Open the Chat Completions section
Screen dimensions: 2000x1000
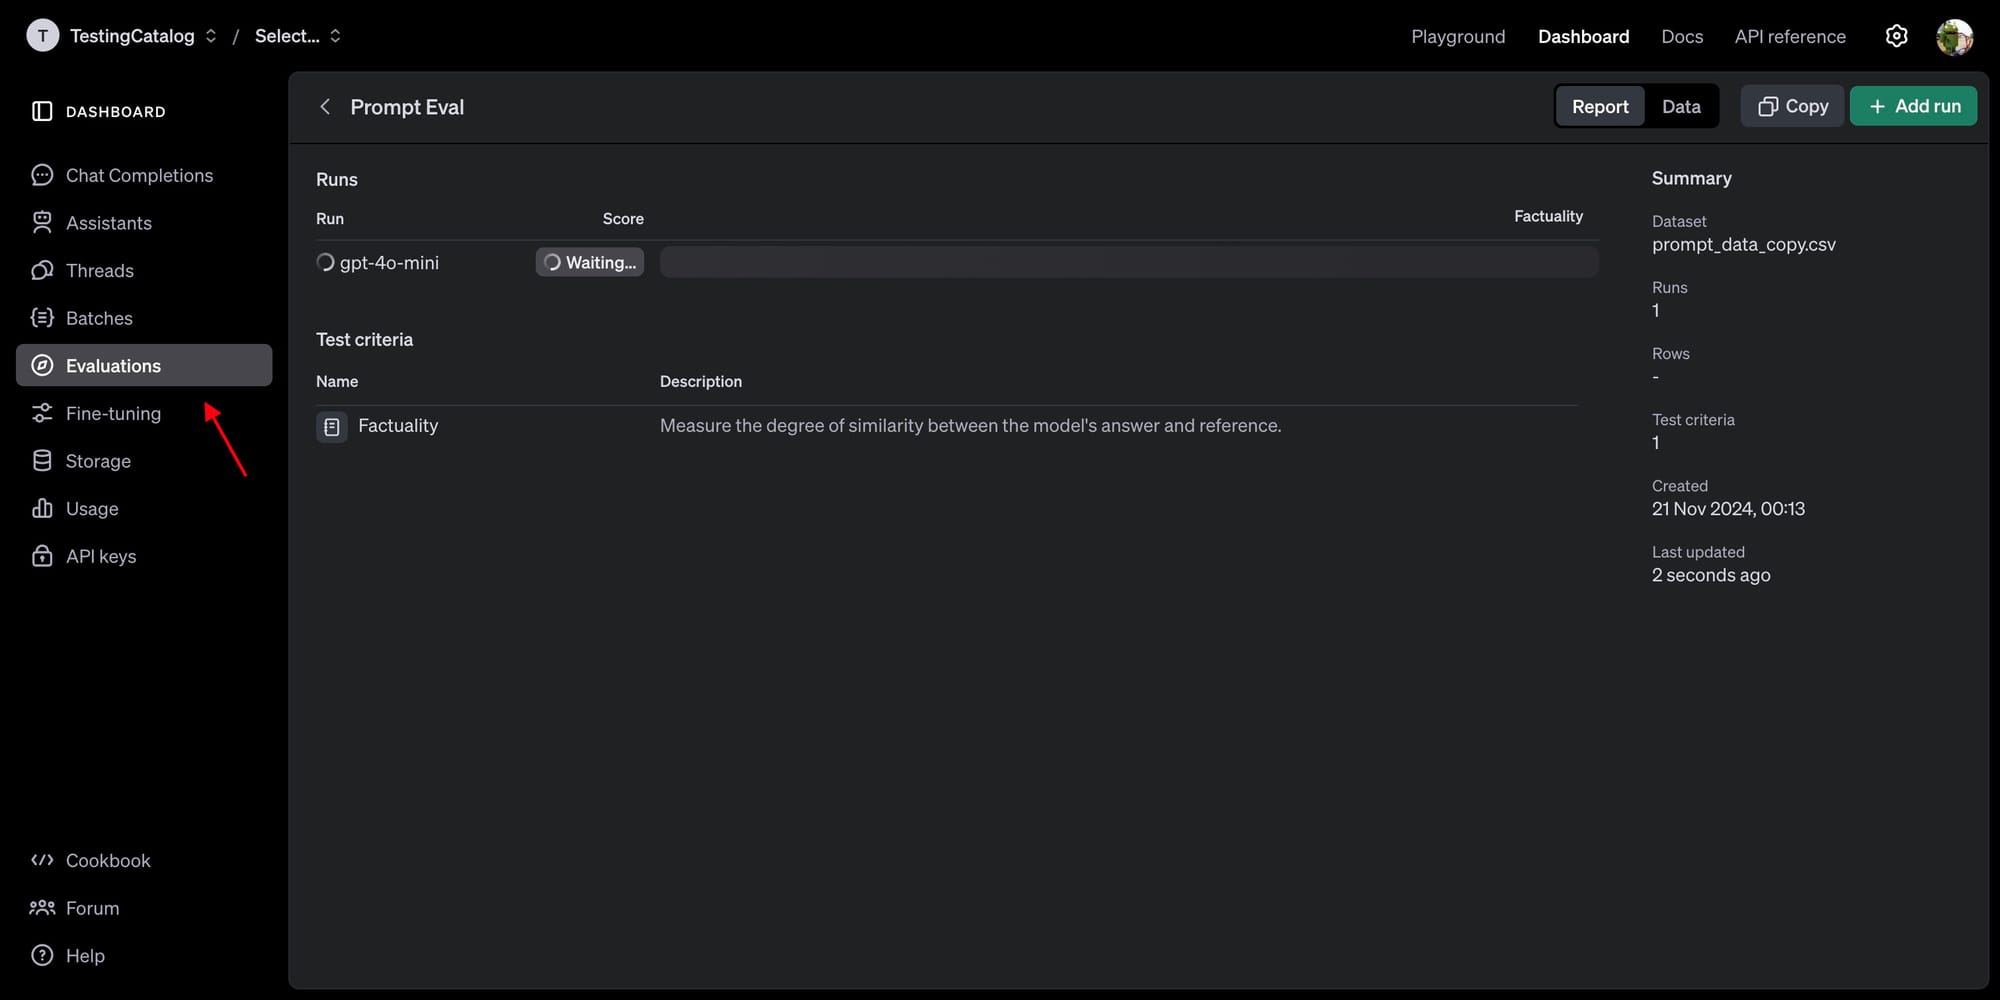(139, 175)
